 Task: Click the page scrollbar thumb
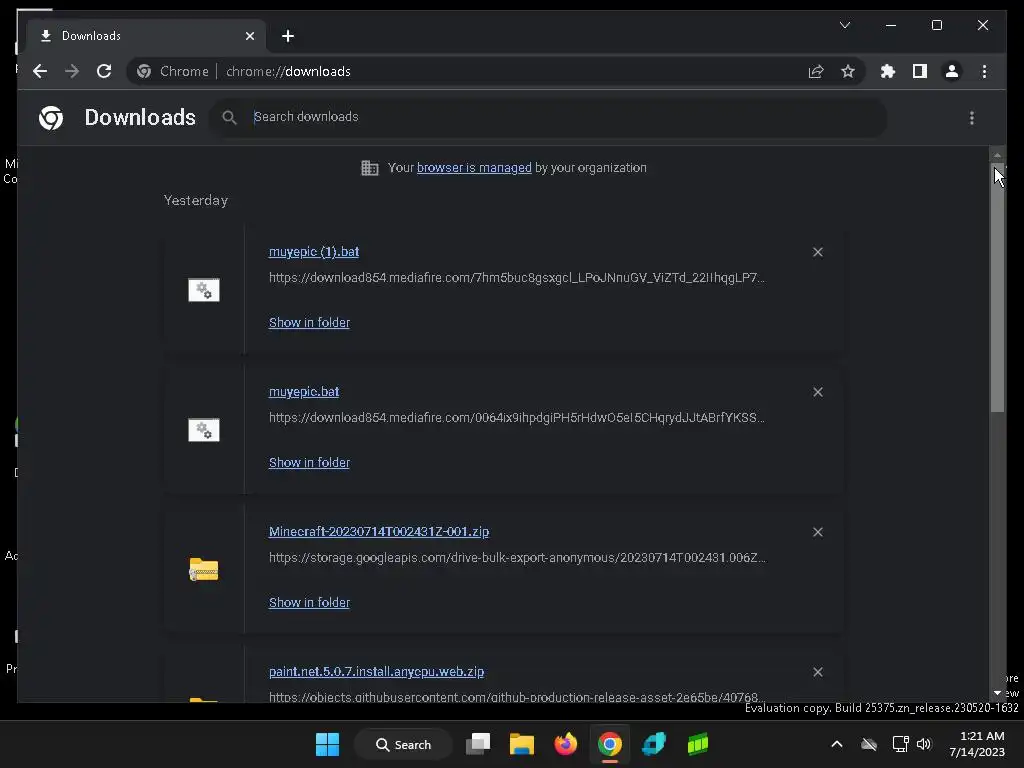[997, 287]
